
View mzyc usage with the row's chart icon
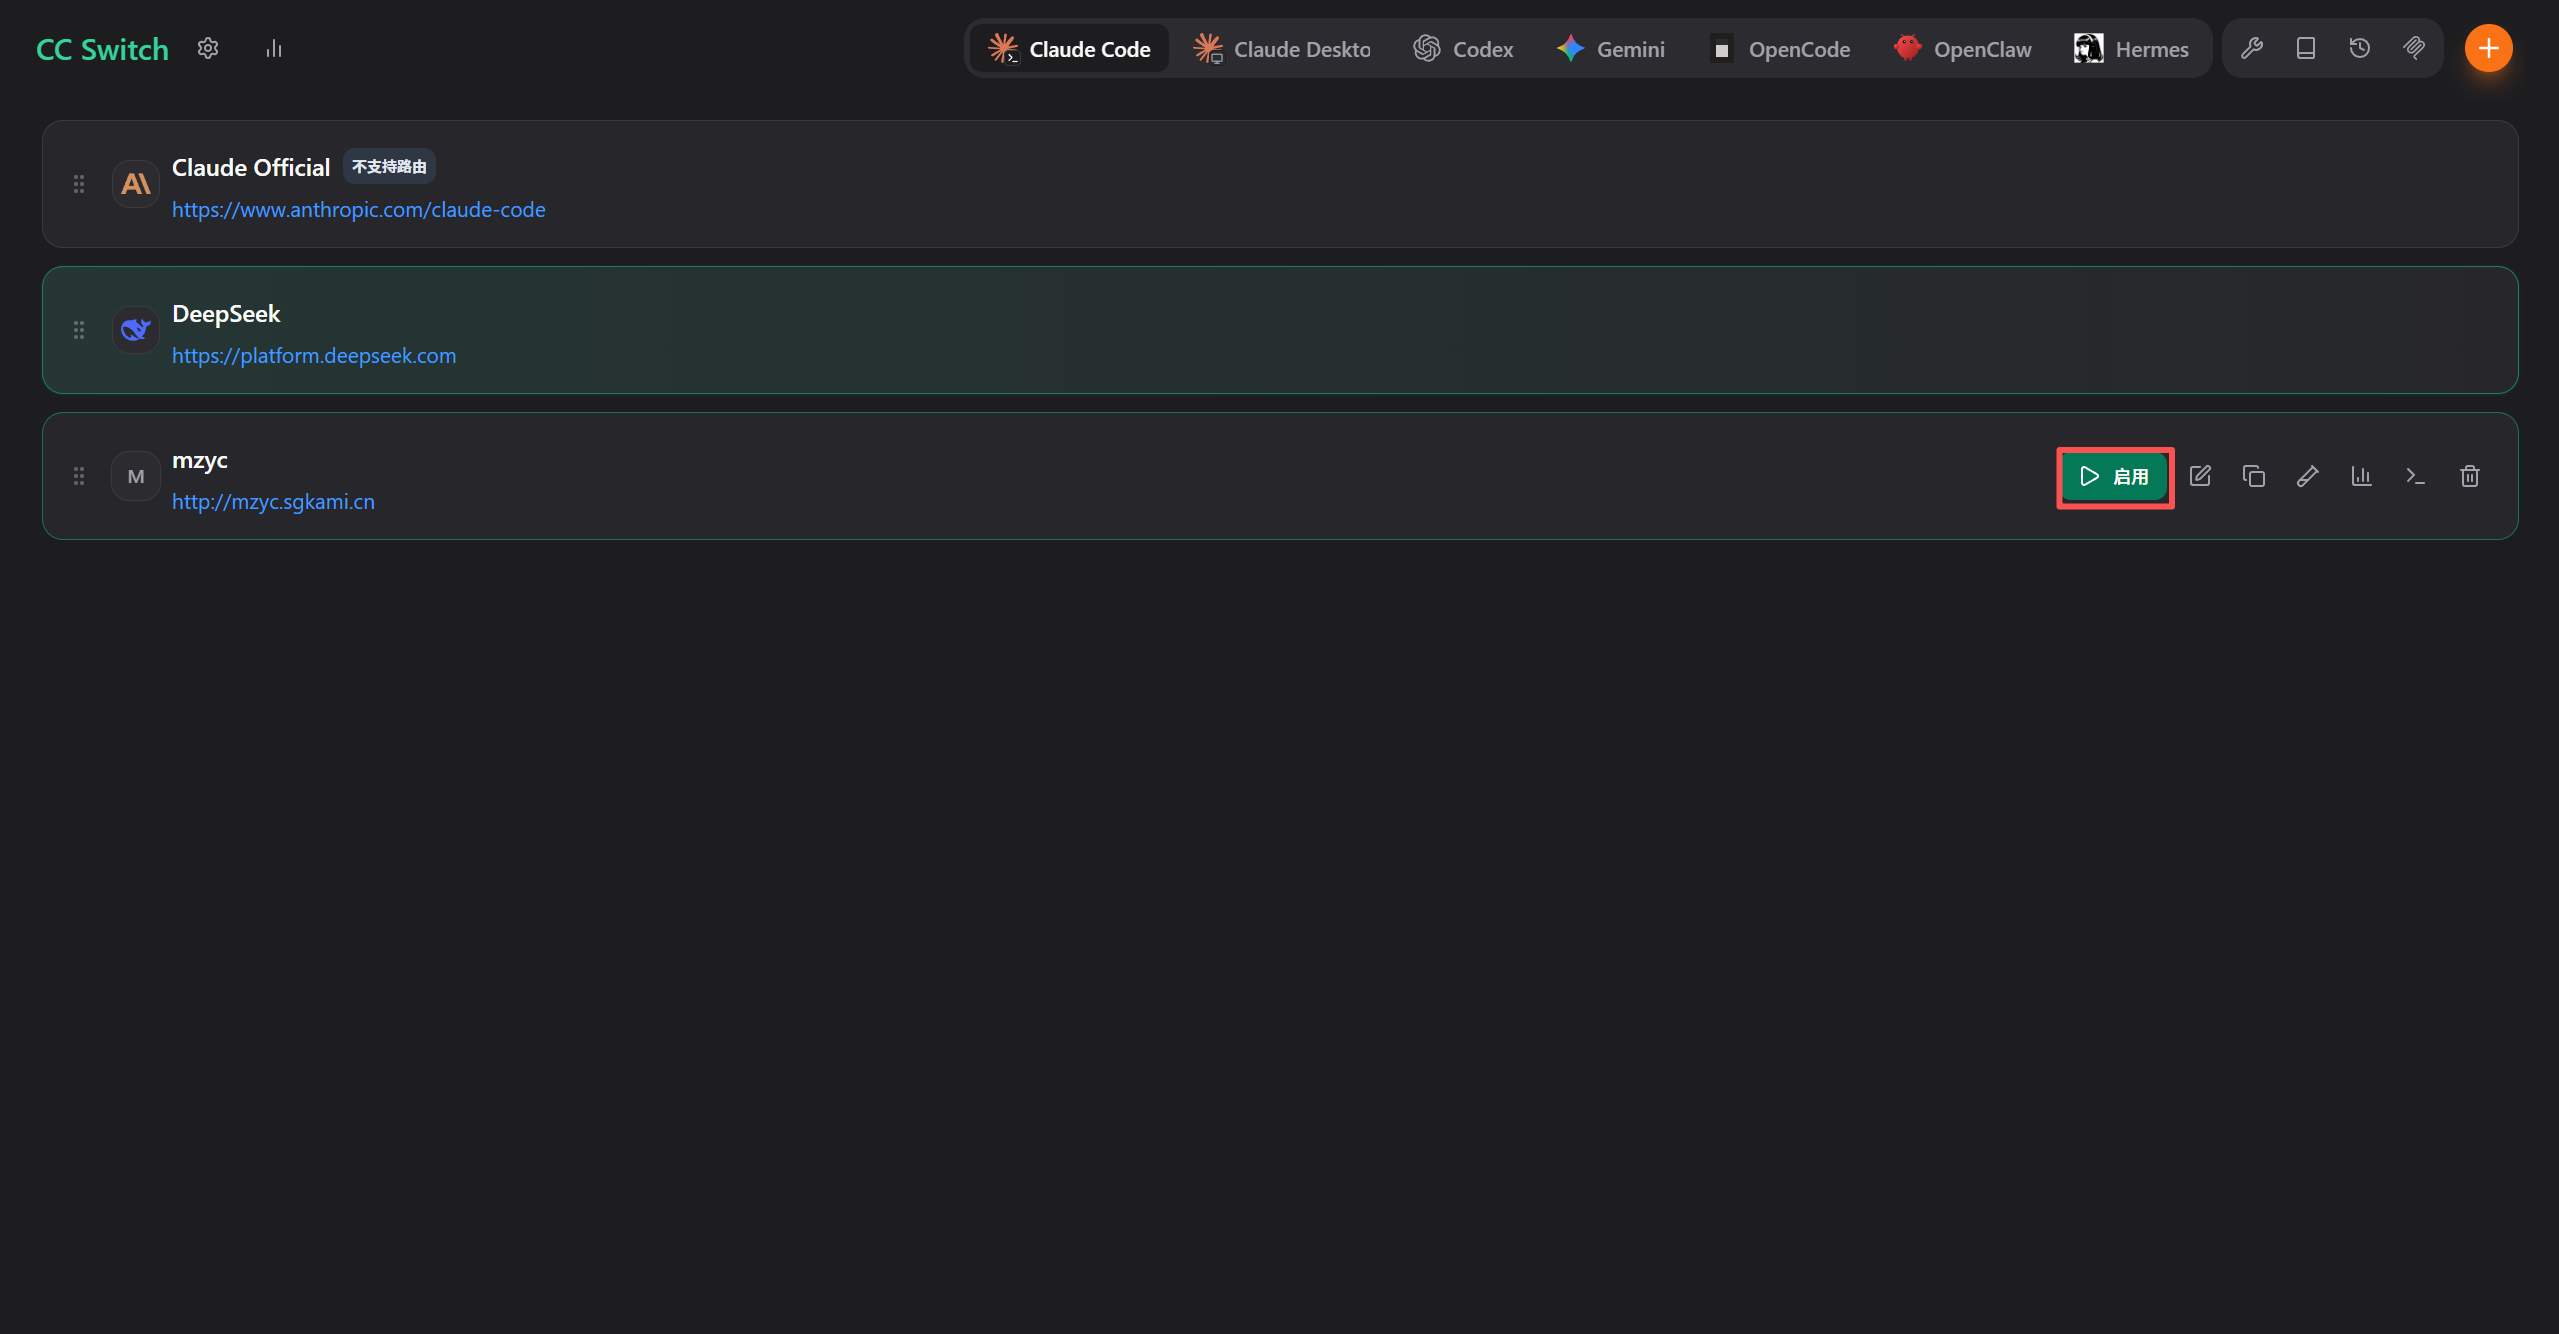(2362, 476)
